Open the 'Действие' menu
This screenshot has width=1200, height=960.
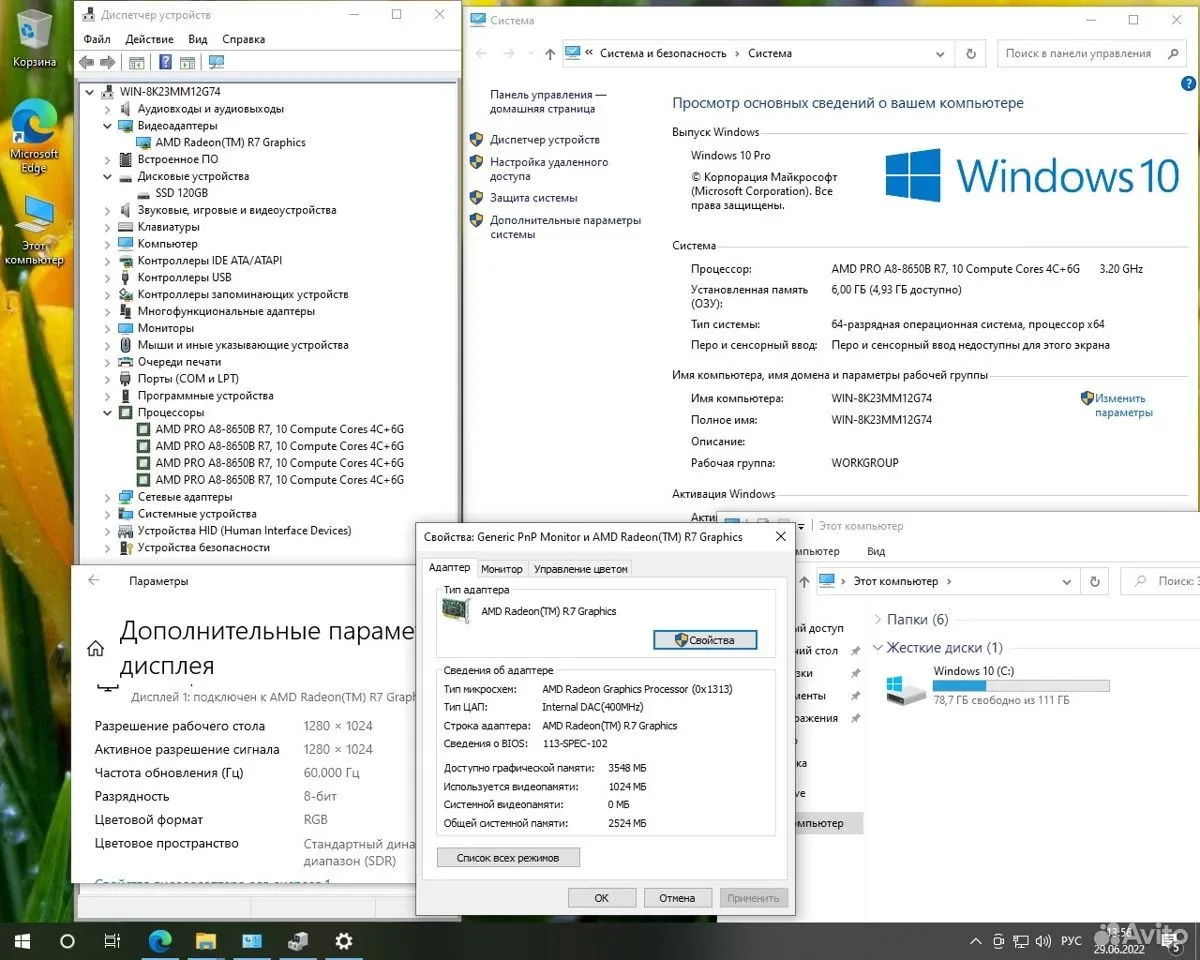[150, 39]
